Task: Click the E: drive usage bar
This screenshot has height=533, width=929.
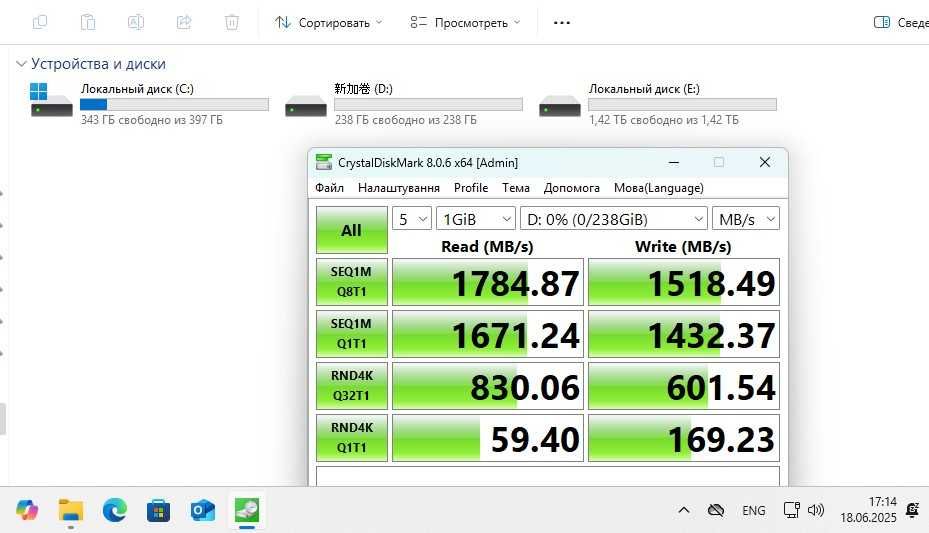Action: pos(683,104)
